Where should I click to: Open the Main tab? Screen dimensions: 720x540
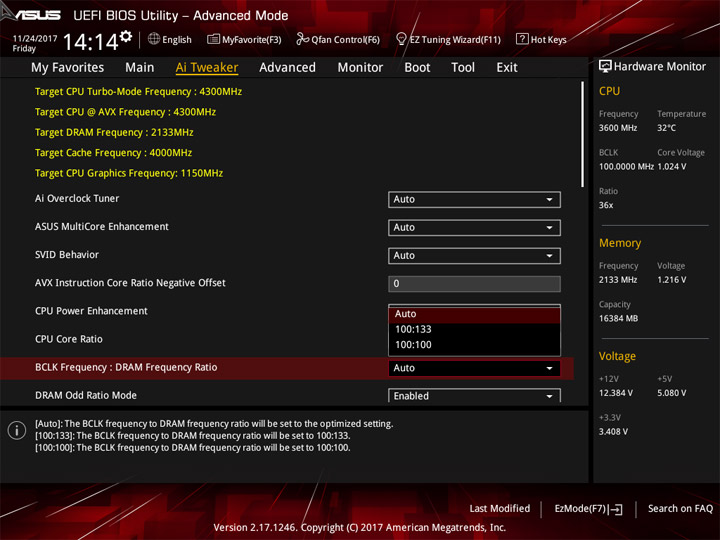[140, 68]
